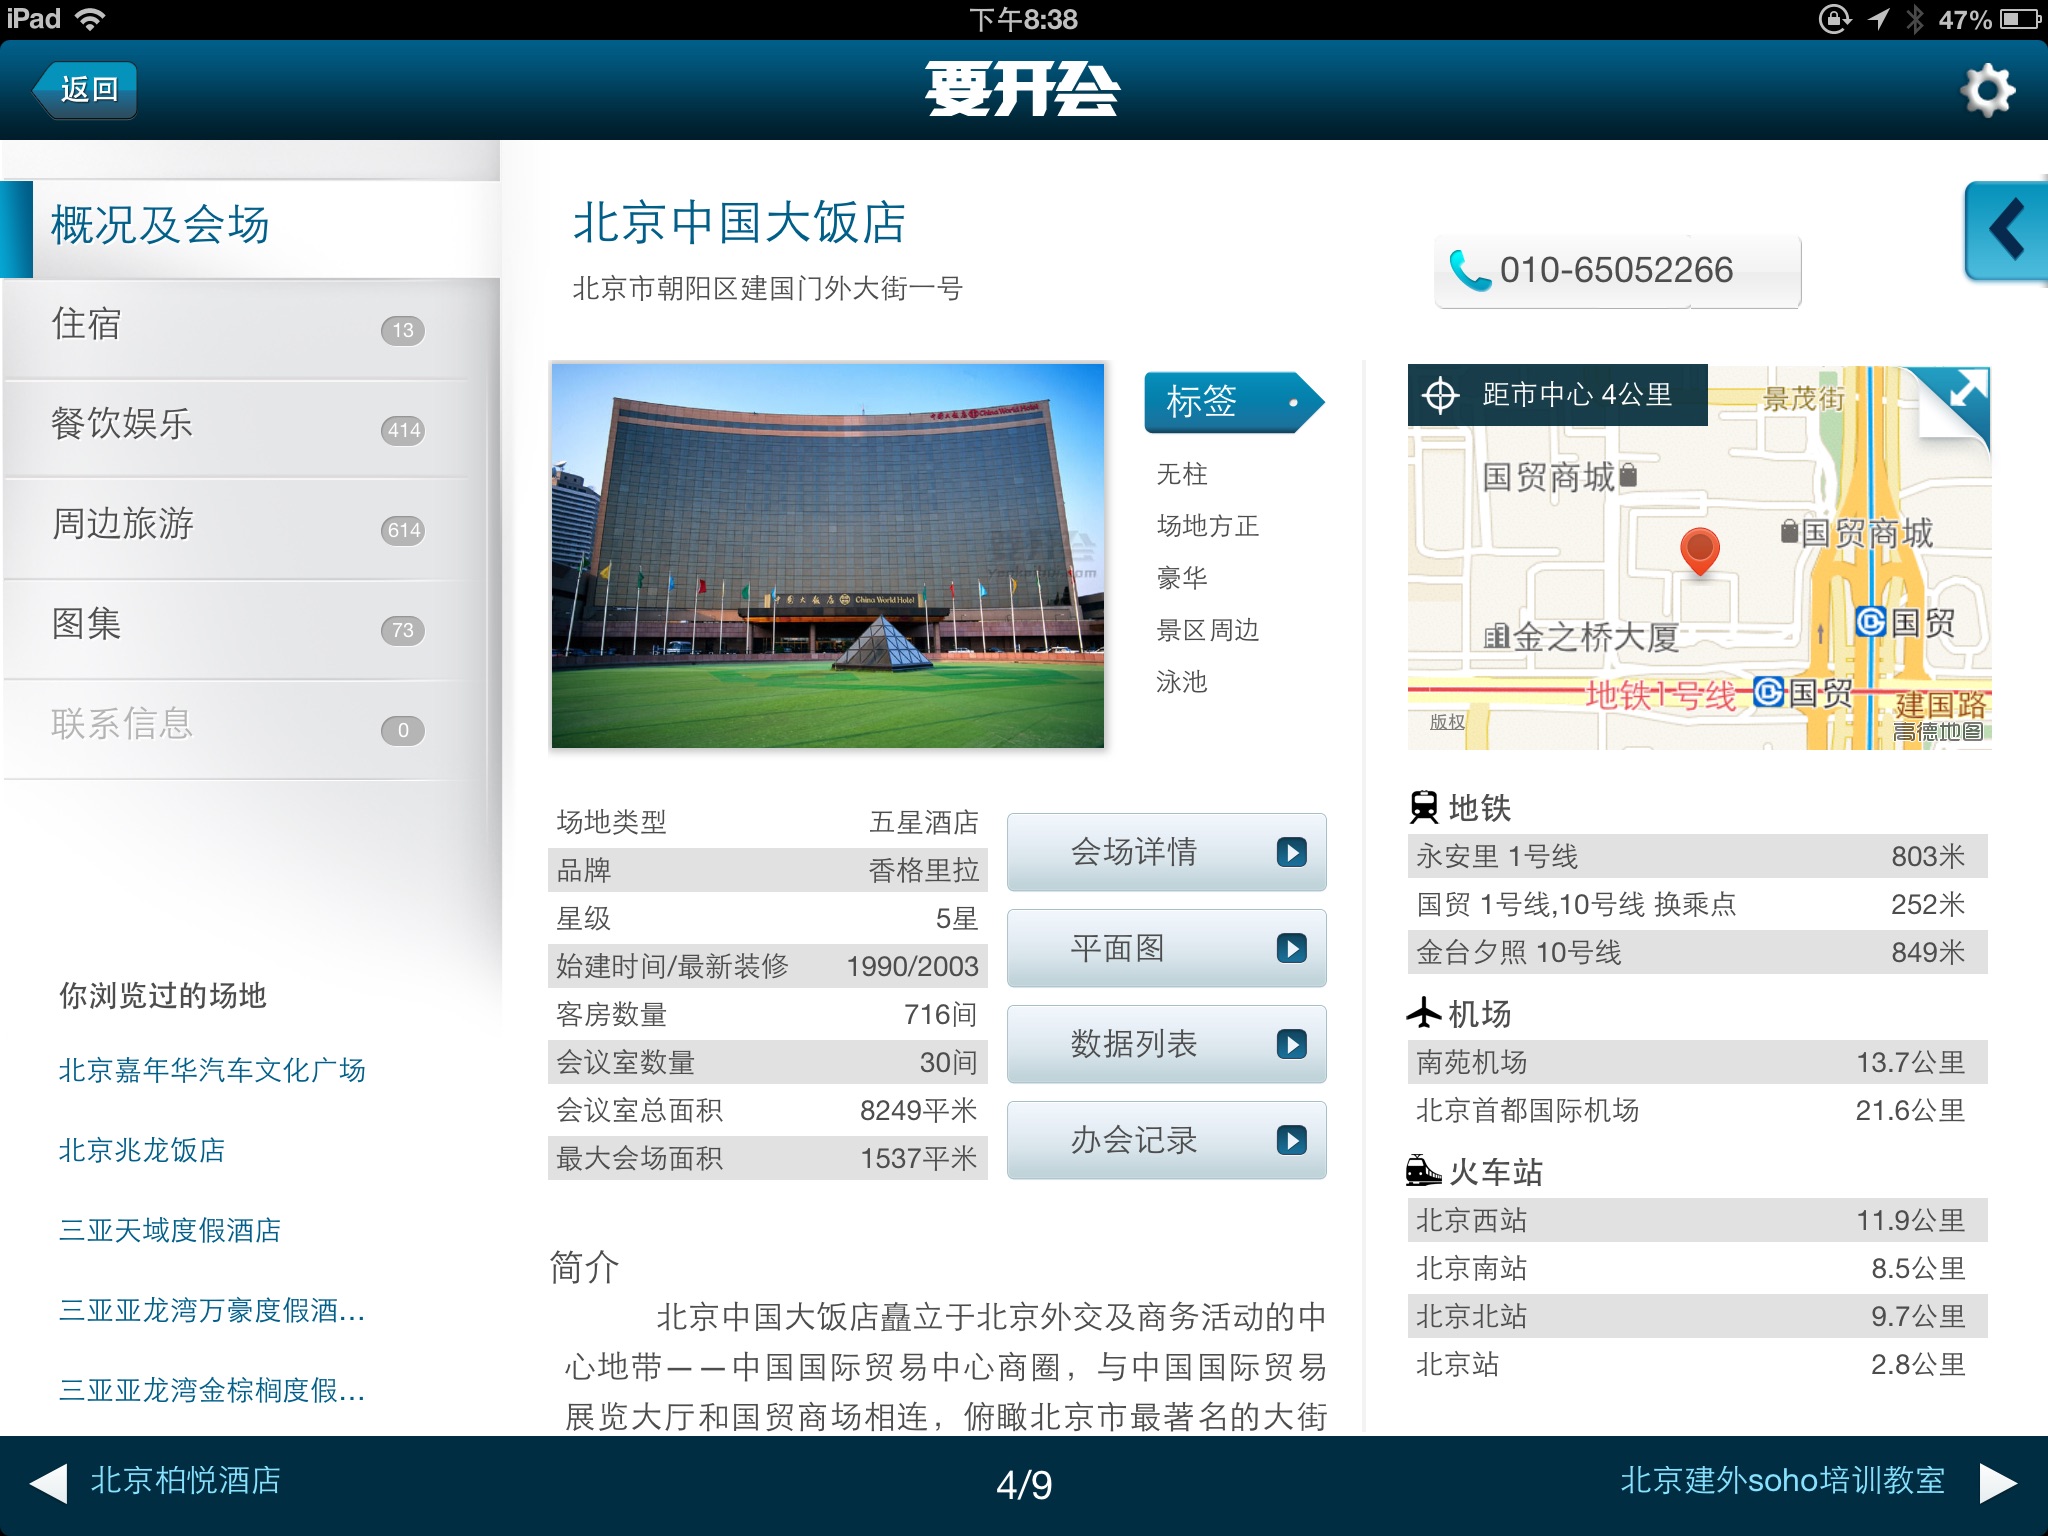The height and width of the screenshot is (1536, 2048).
Task: Tap the hotel title 北京中国大饭店
Action: coord(739,222)
